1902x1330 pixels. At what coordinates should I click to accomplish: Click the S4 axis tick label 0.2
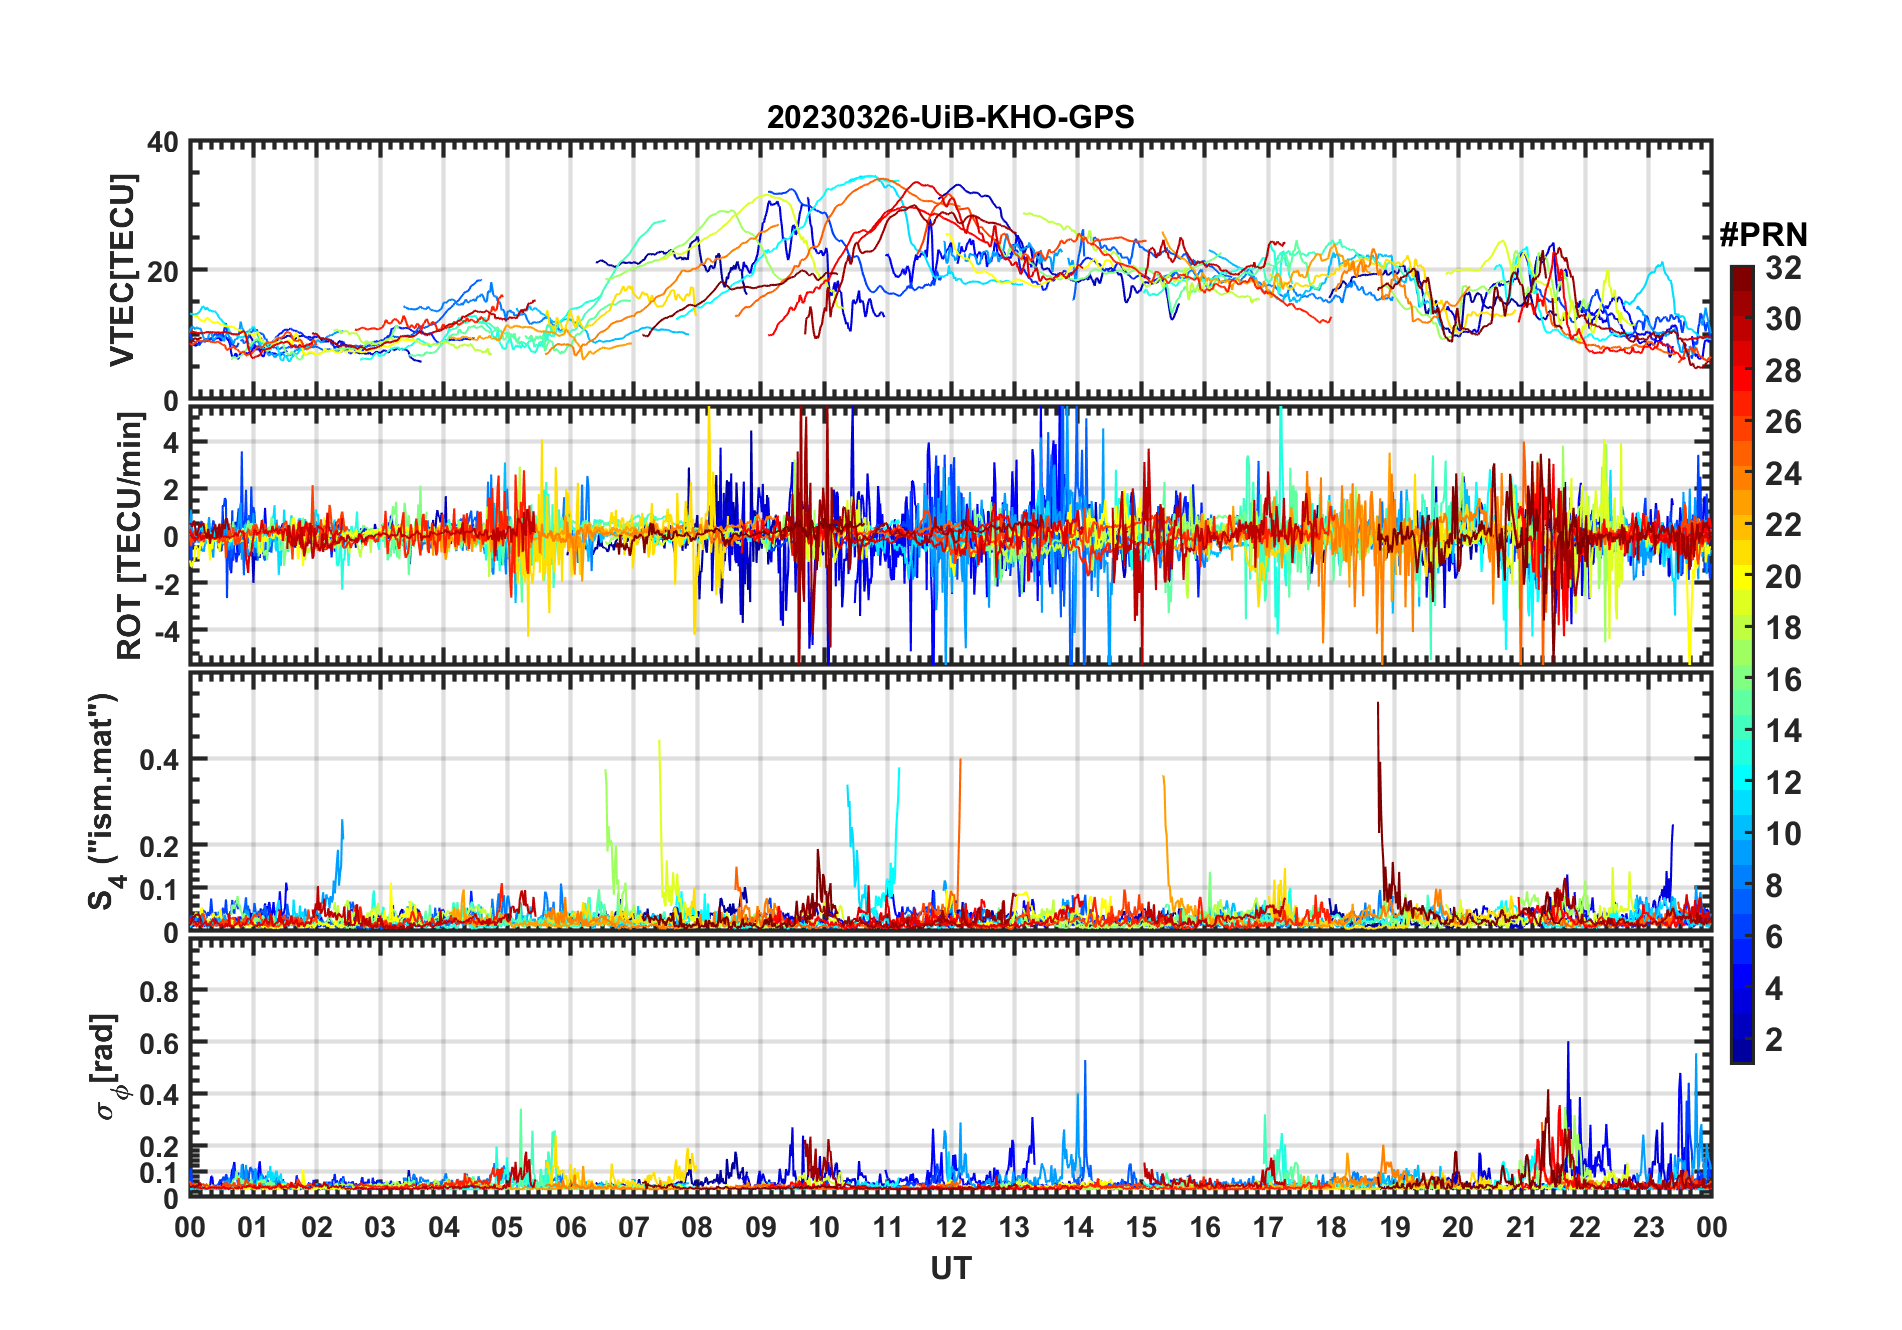point(159,846)
